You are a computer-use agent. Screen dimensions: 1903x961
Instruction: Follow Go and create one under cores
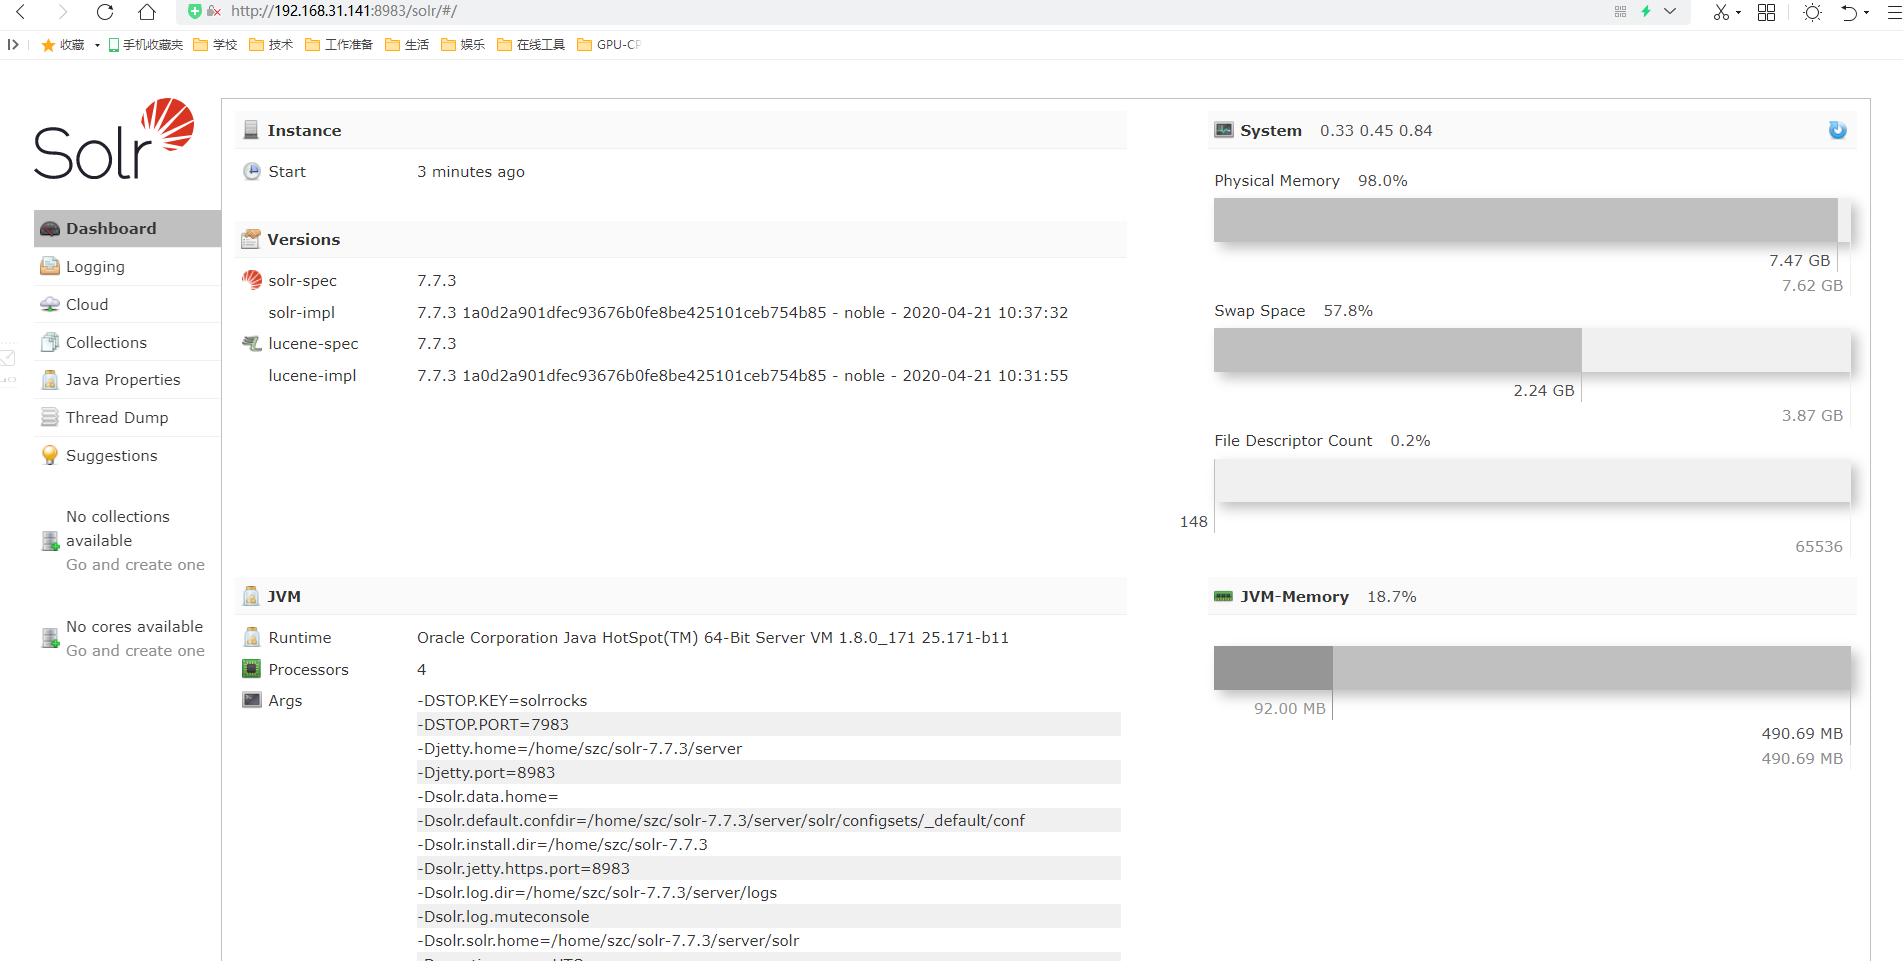click(135, 651)
